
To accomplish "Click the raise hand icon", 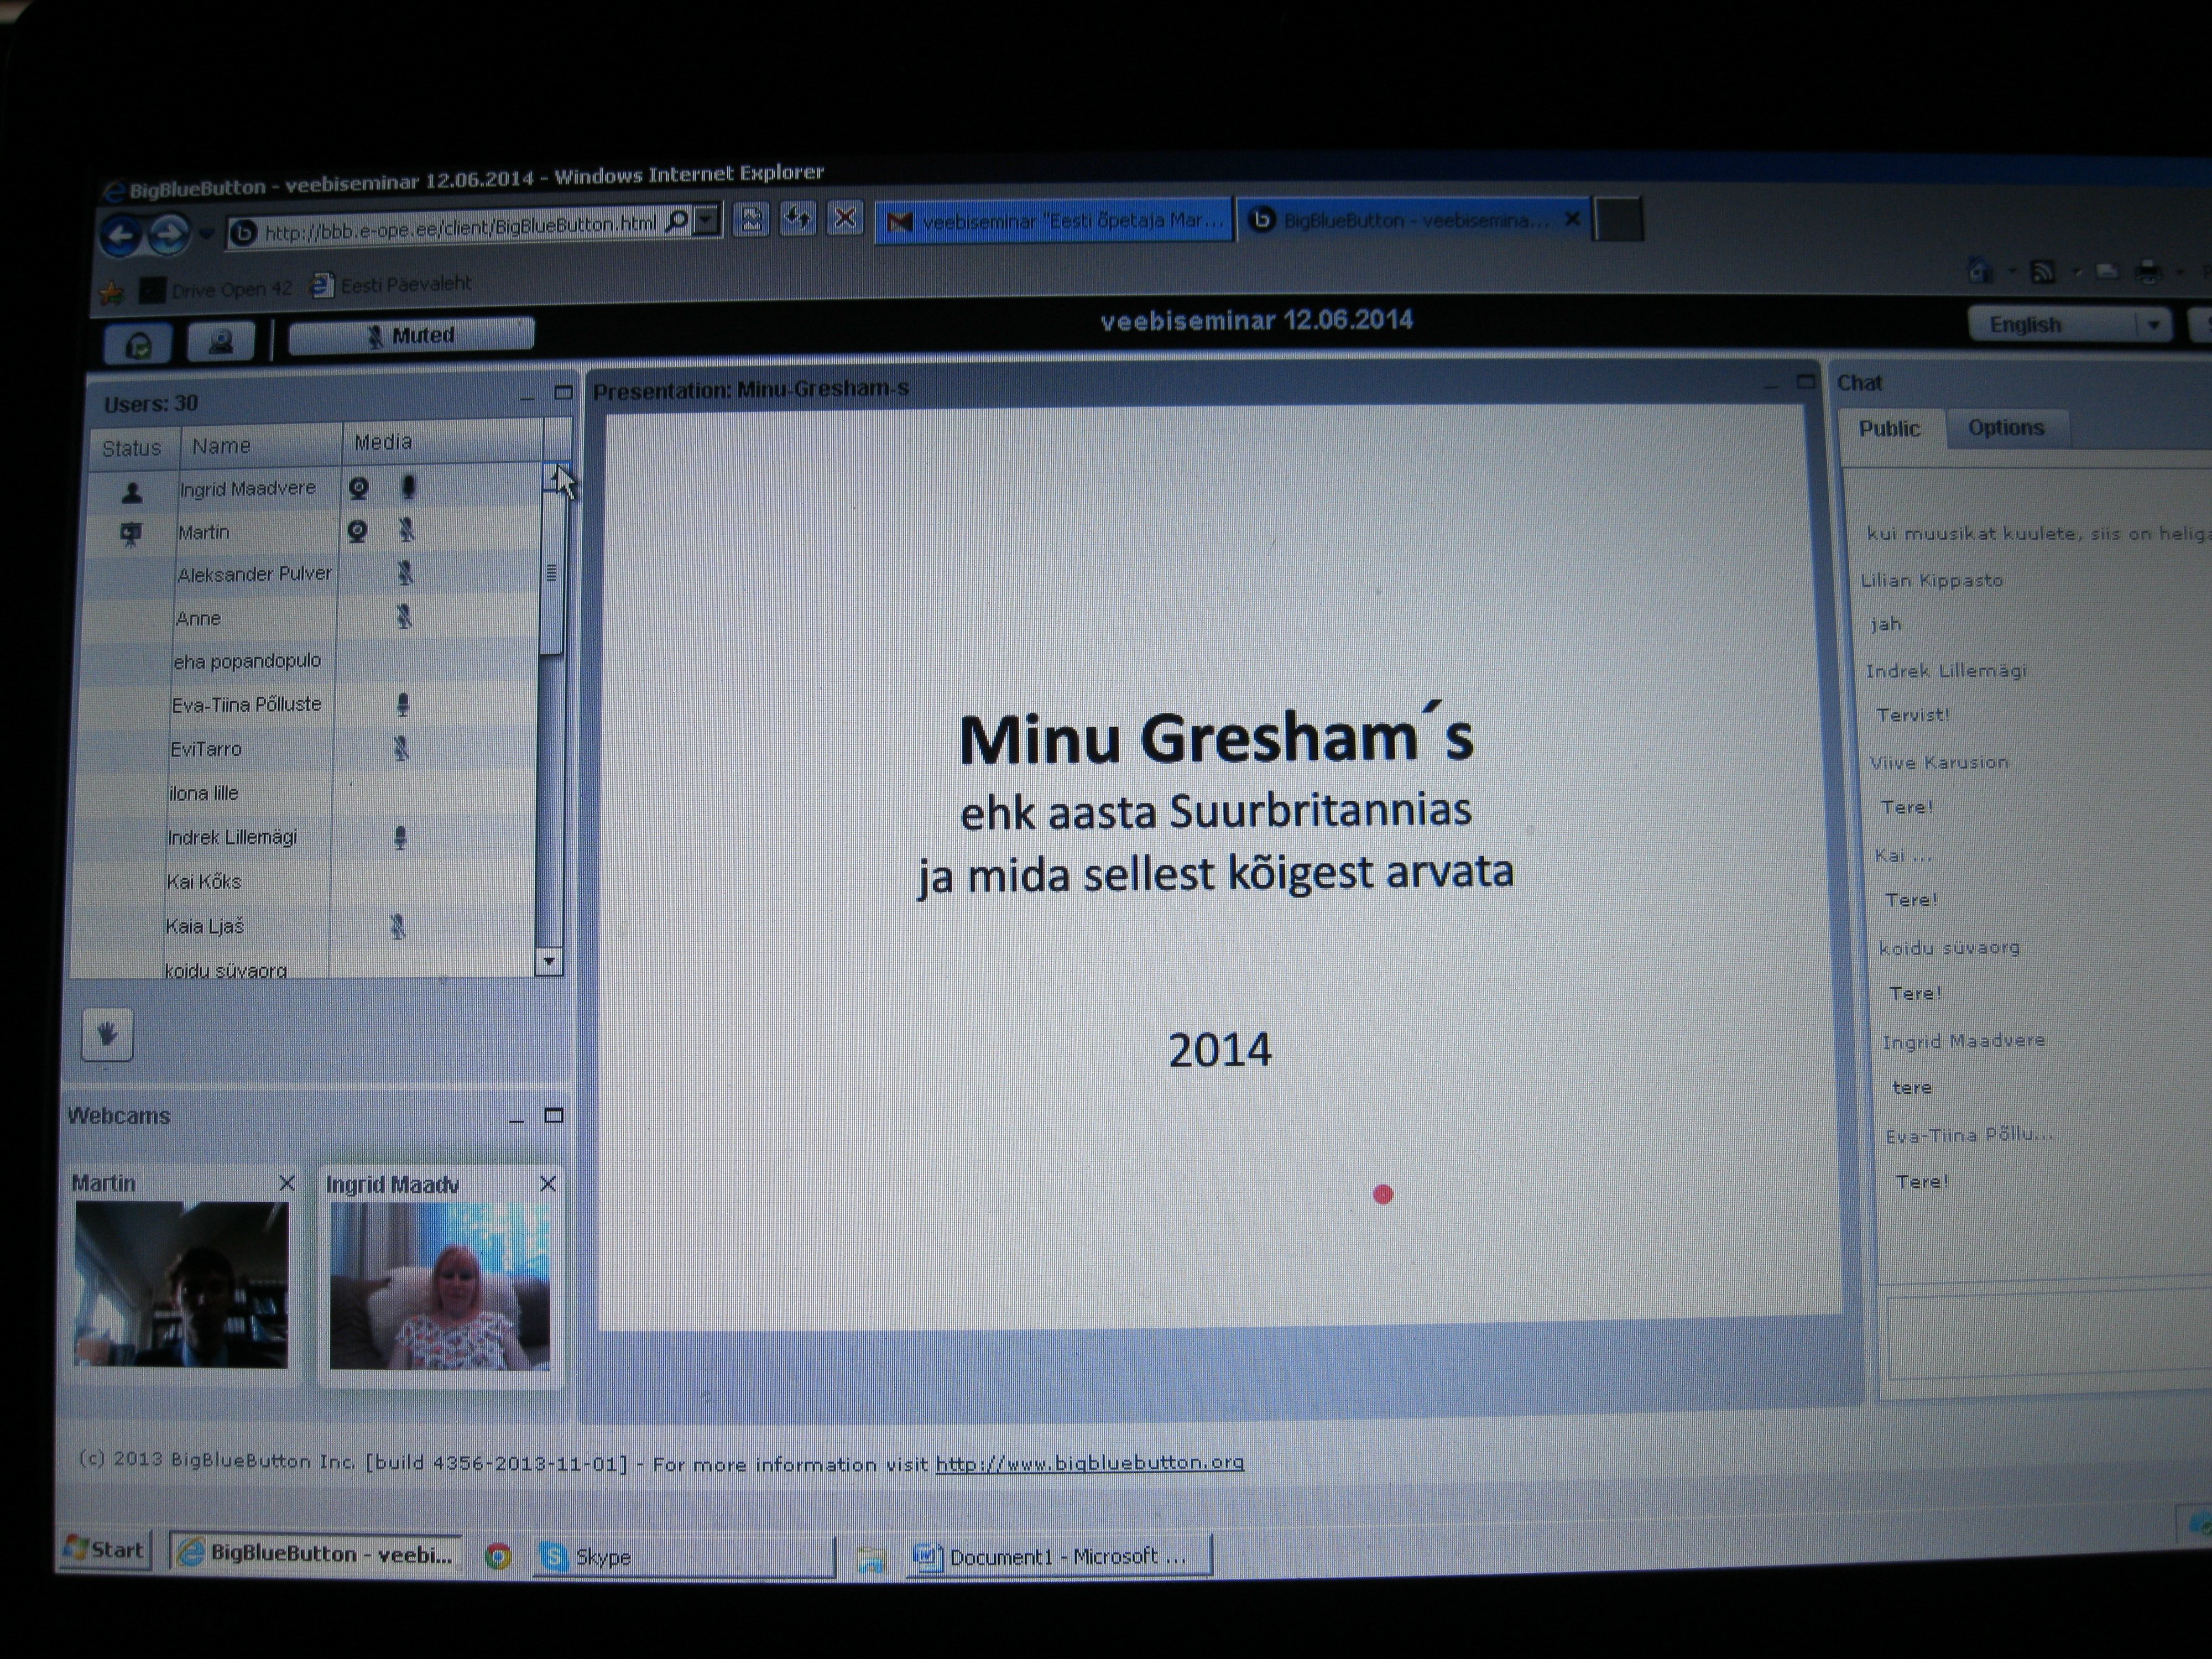I will pyautogui.click(x=107, y=1034).
